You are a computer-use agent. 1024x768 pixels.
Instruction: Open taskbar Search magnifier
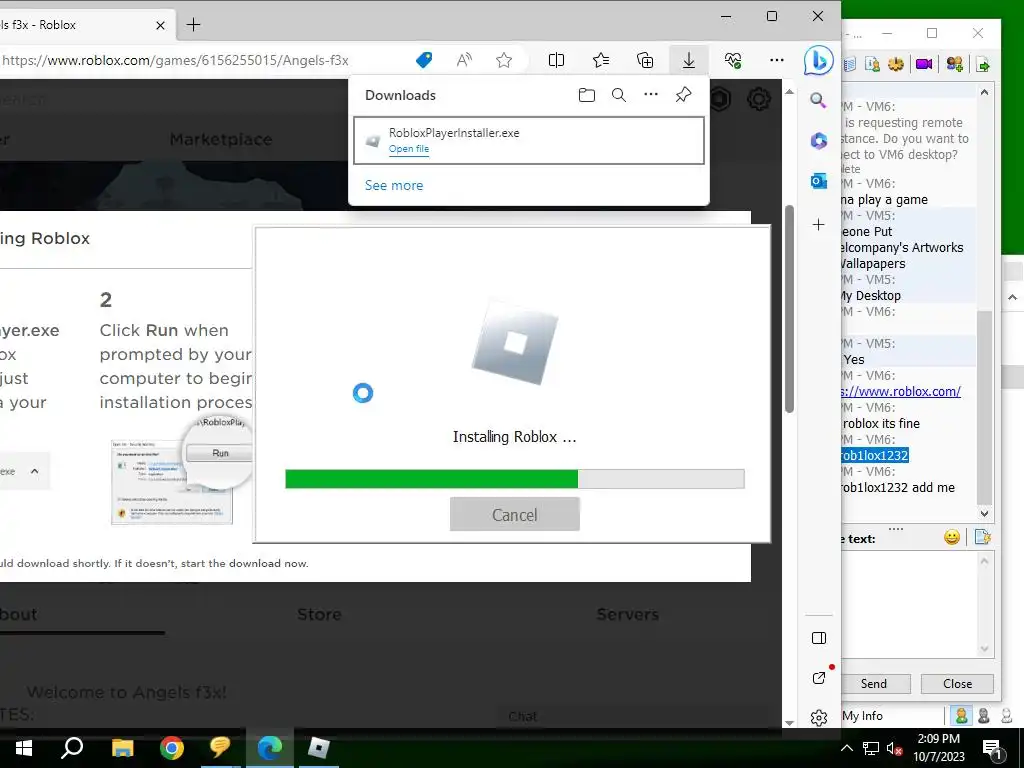click(x=72, y=748)
